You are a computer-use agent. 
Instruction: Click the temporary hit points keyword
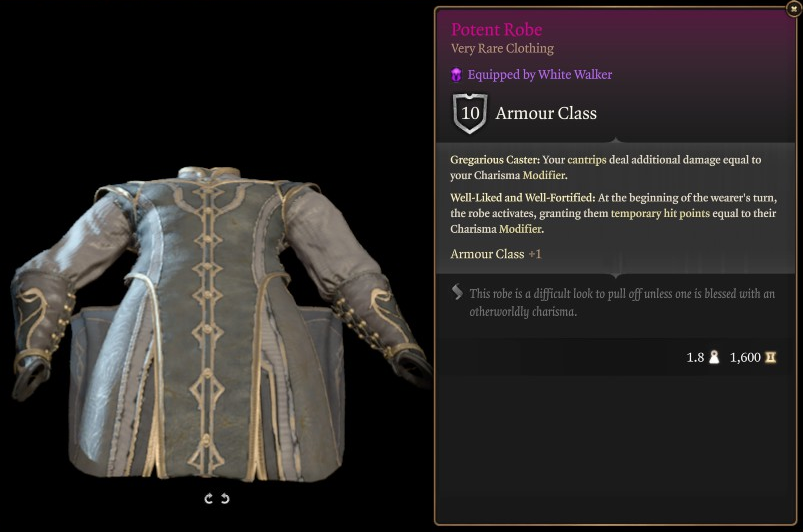[x=660, y=213]
